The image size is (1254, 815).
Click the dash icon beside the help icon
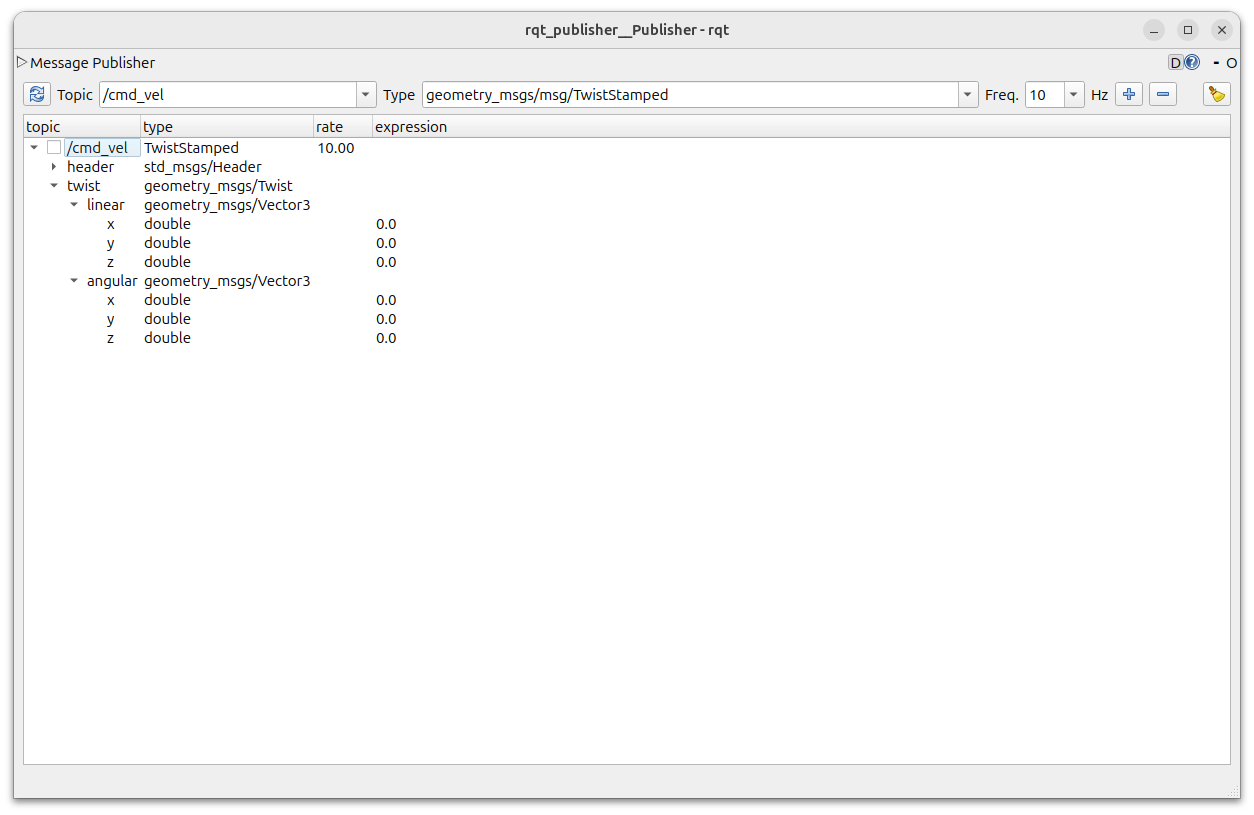[x=1217, y=63]
